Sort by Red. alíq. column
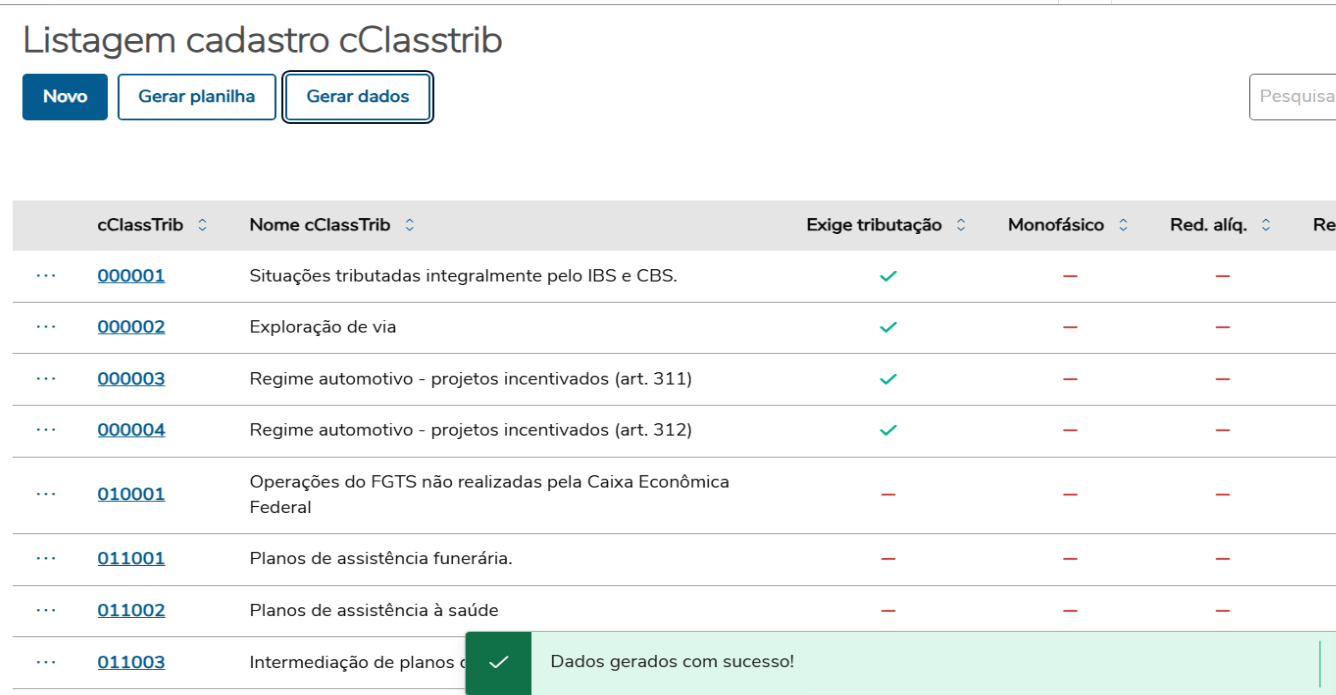Image resolution: width=1336 pixels, height=695 pixels. pyautogui.click(x=1266, y=226)
